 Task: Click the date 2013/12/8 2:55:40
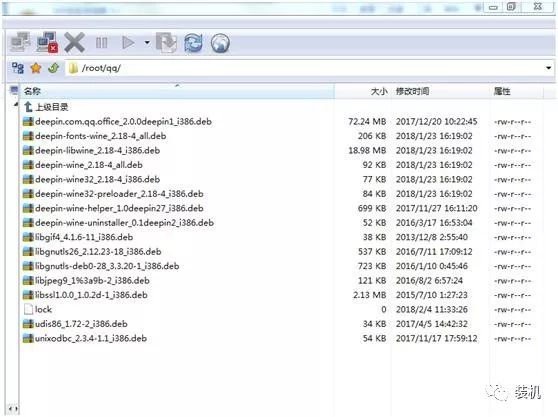point(432,237)
